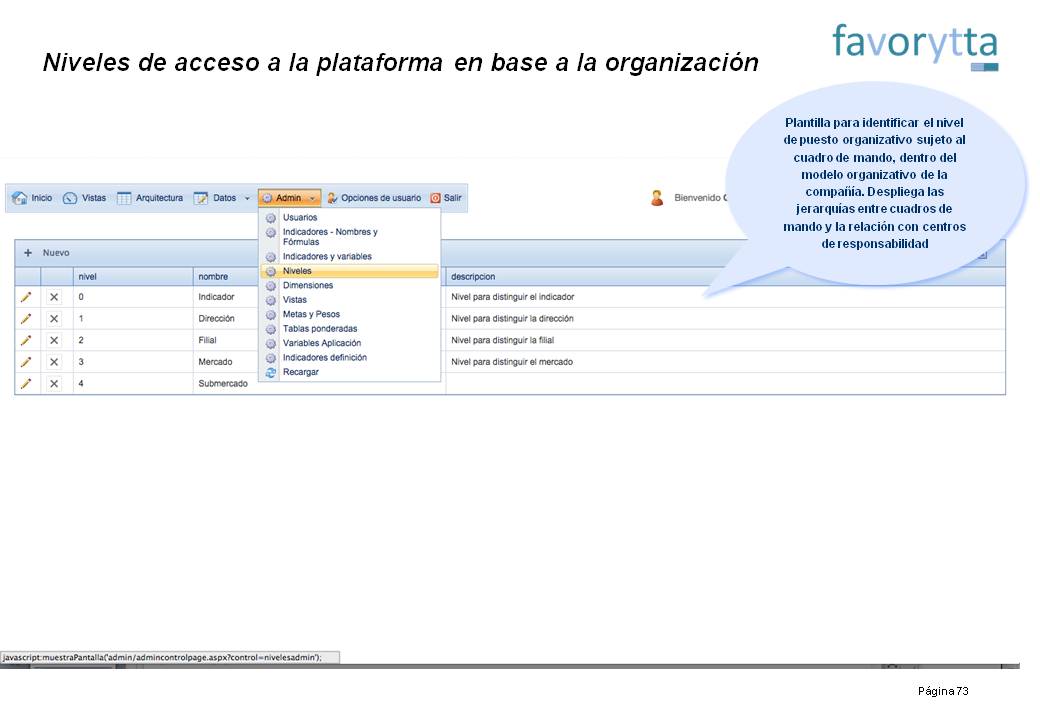Image resolution: width=1040 pixels, height=720 pixels.
Task: Choose Indicadores definición menu entry
Action: [x=350, y=358]
